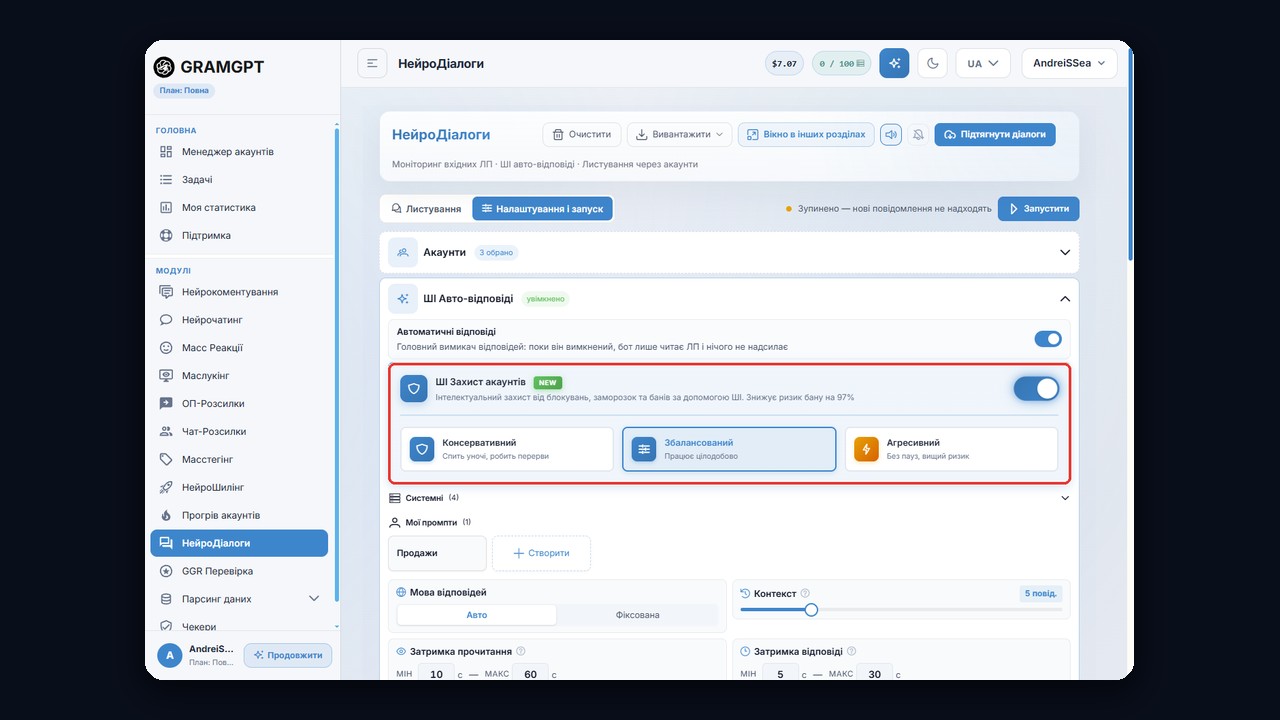Choose Фіксована response language option
Image resolution: width=1280 pixels, height=720 pixels.
tap(638, 615)
